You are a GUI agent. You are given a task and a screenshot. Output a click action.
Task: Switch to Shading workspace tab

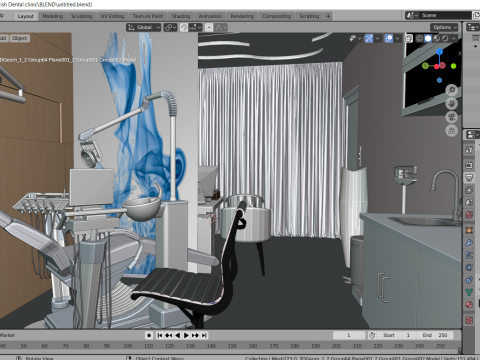pos(181,16)
